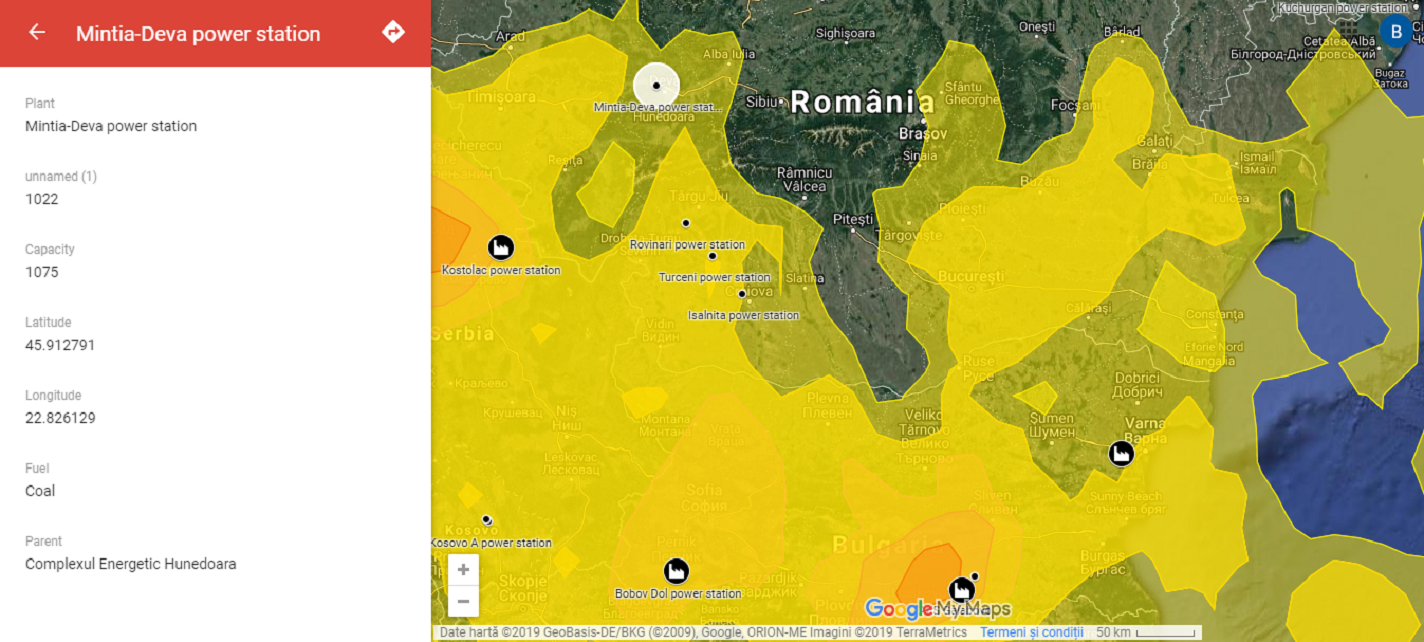Click the Google My Maps logo

click(x=937, y=609)
